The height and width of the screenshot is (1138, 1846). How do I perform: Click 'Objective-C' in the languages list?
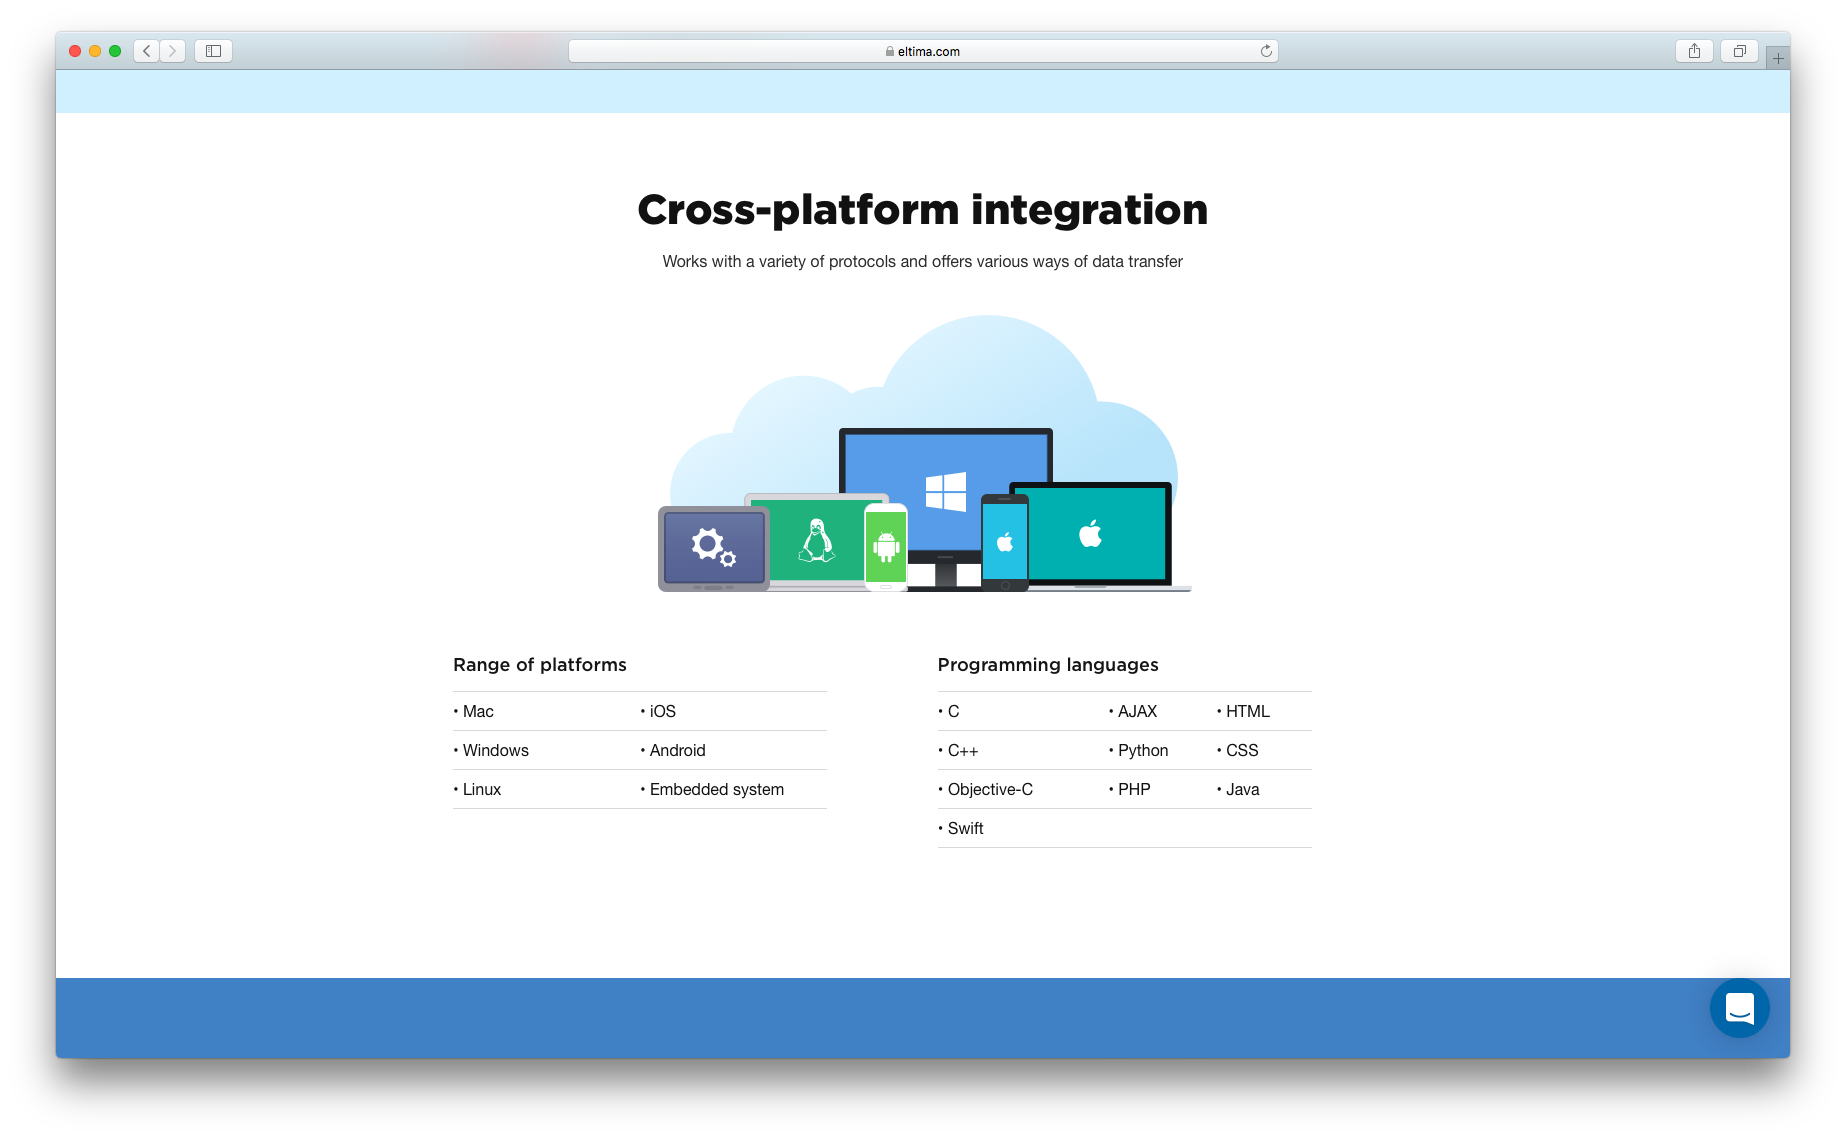(x=990, y=789)
